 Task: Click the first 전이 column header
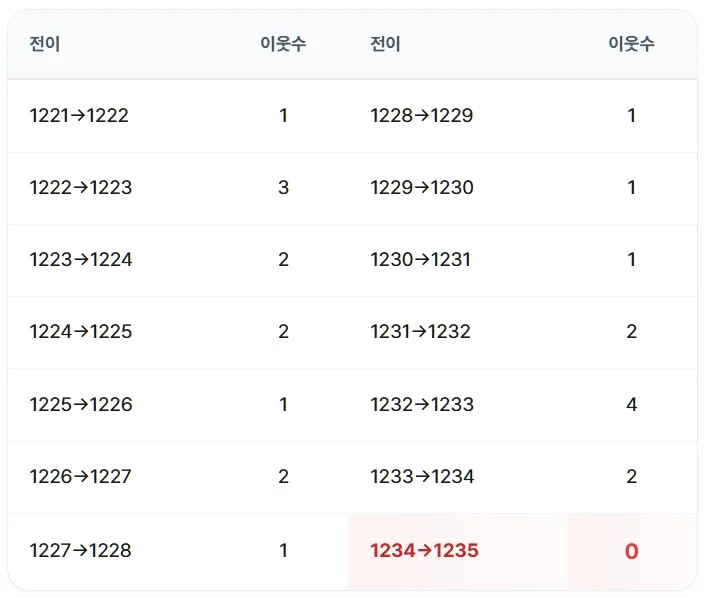[44, 44]
